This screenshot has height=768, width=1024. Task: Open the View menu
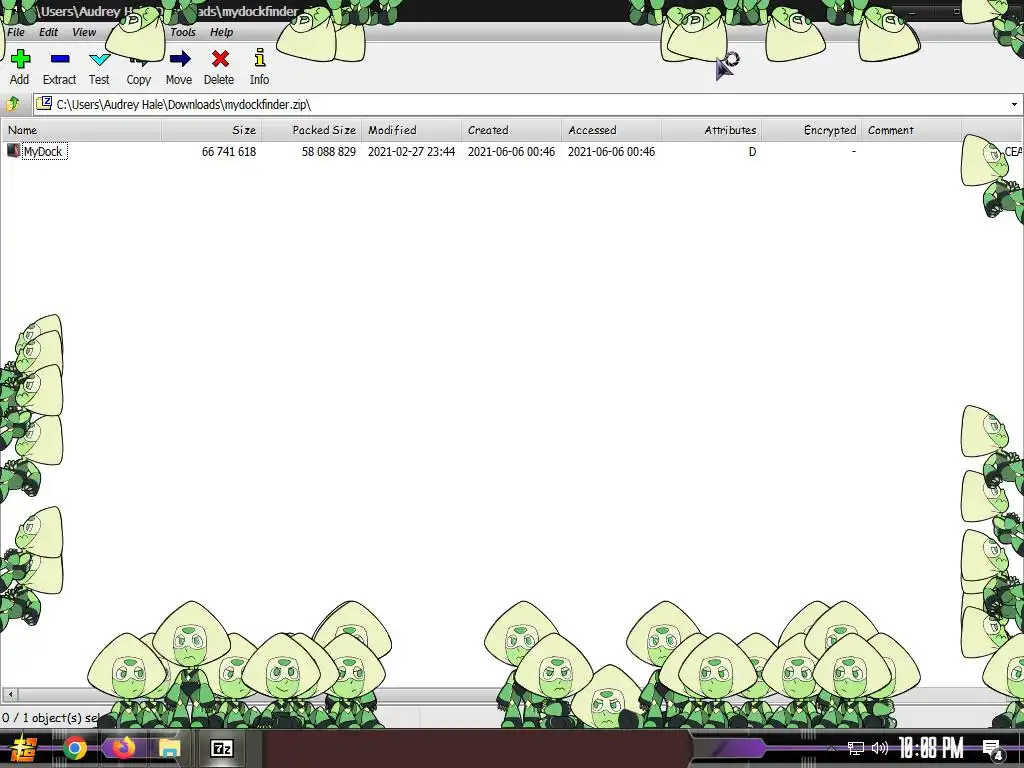[84, 32]
